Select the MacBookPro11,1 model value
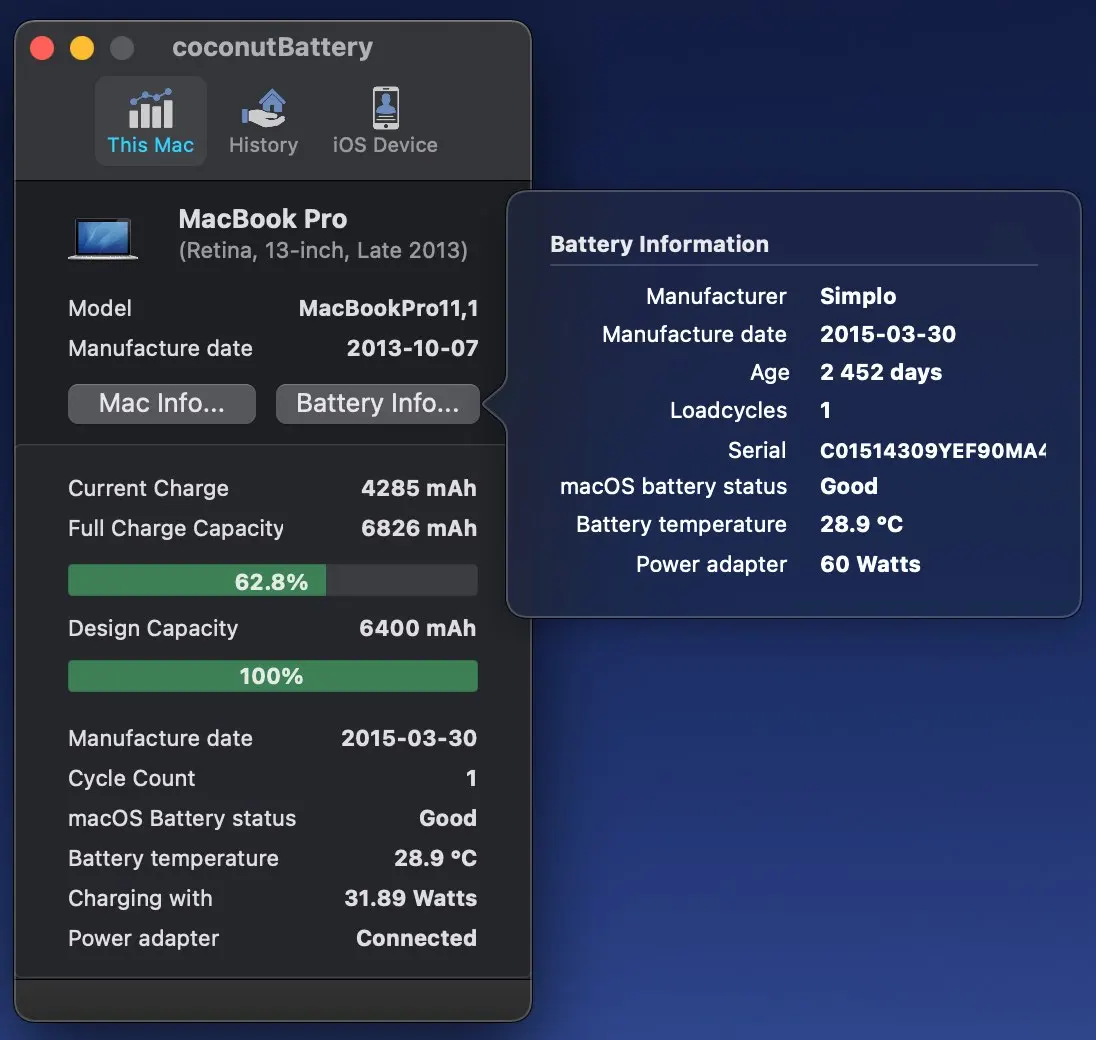Viewport: 1096px width, 1040px height. (x=389, y=308)
